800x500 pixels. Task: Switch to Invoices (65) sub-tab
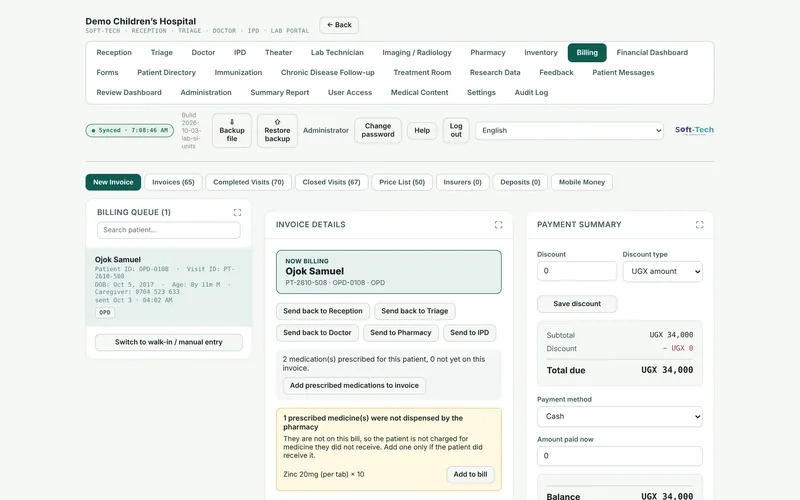tap(173, 182)
